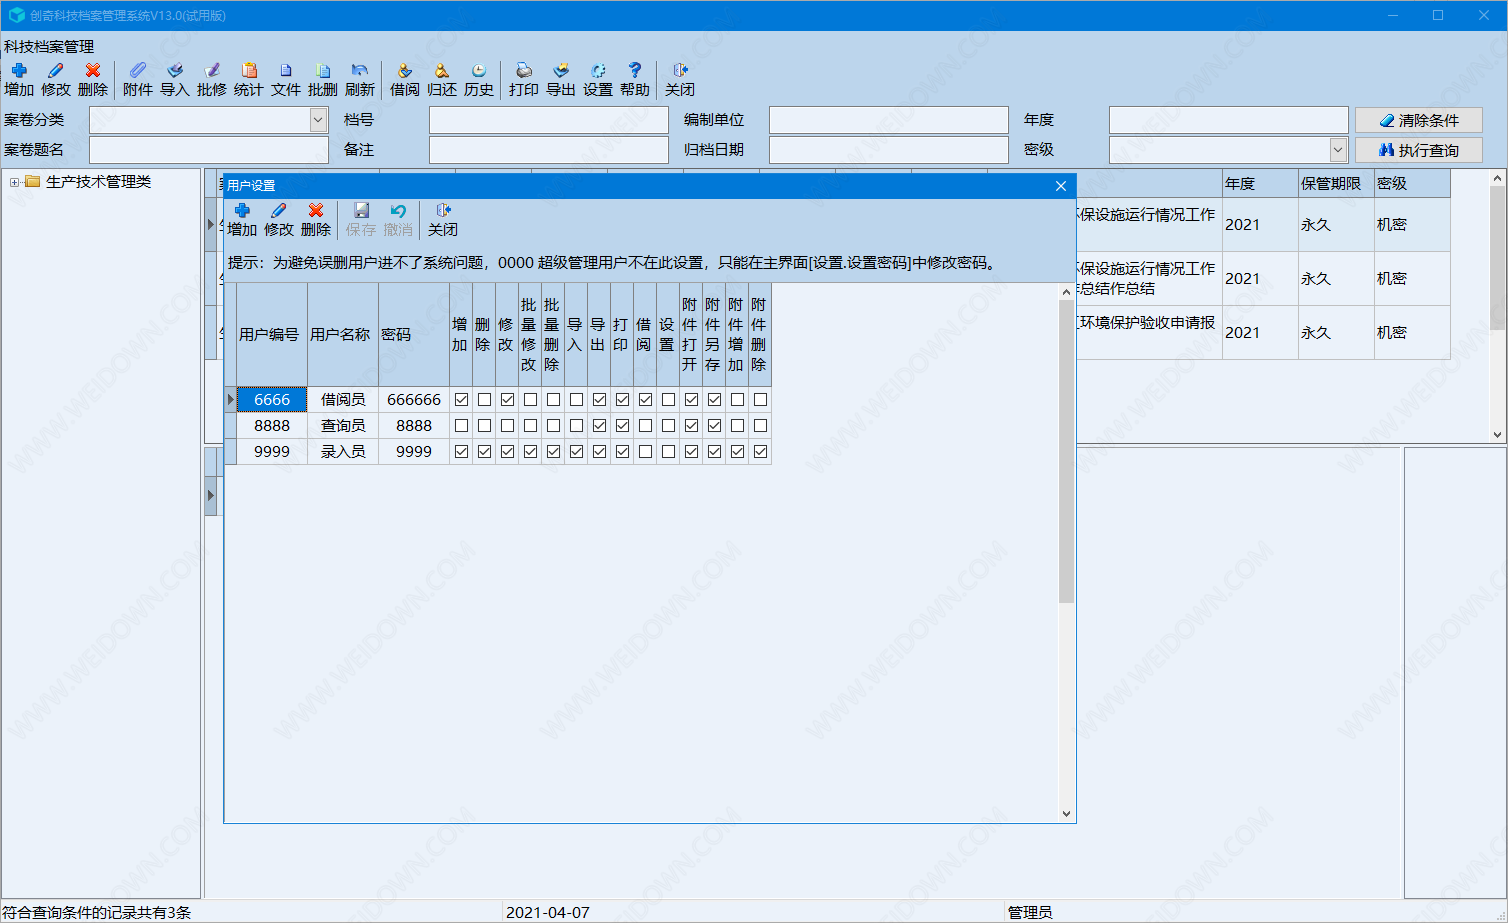Image resolution: width=1508 pixels, height=923 pixels.
Task: Click the 归档日期 input field
Action: (x=889, y=150)
